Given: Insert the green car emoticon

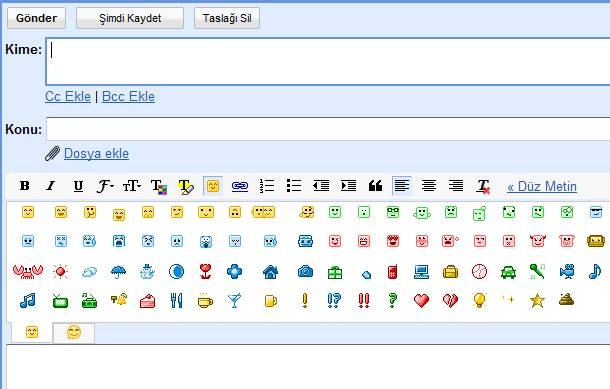Looking at the screenshot, I should [508, 272].
